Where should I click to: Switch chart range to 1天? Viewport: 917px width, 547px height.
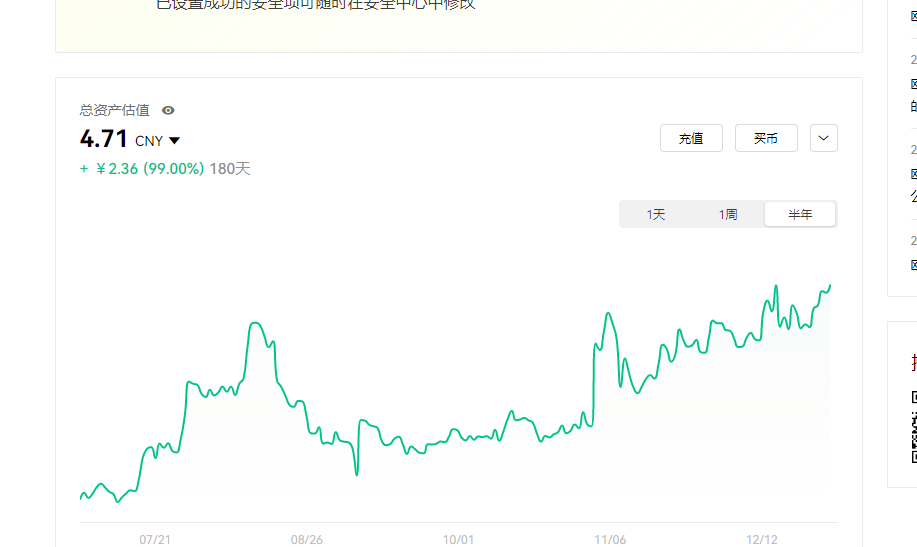point(656,214)
